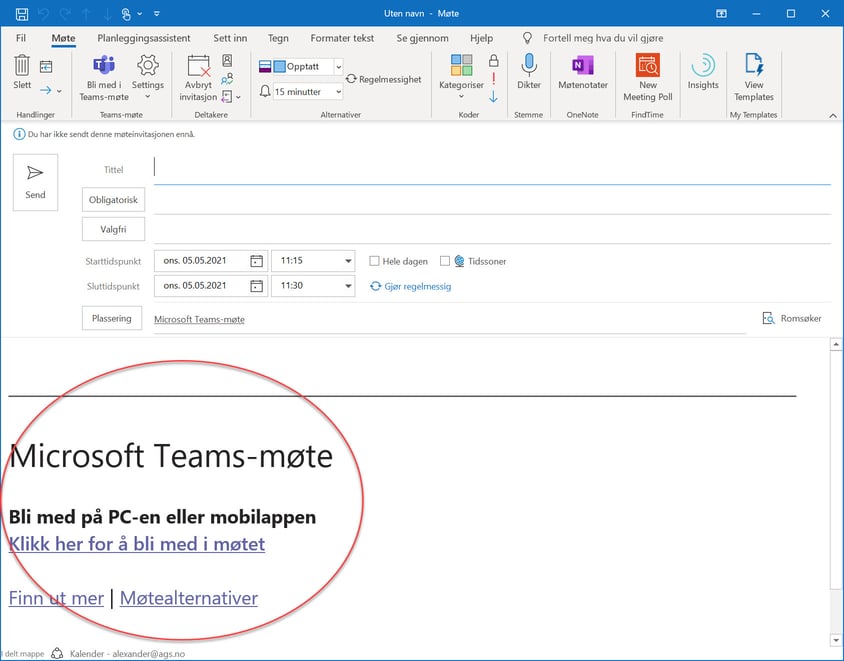Click the shared calendar icon in status bar
This screenshot has height=661, width=844.
tap(57, 653)
